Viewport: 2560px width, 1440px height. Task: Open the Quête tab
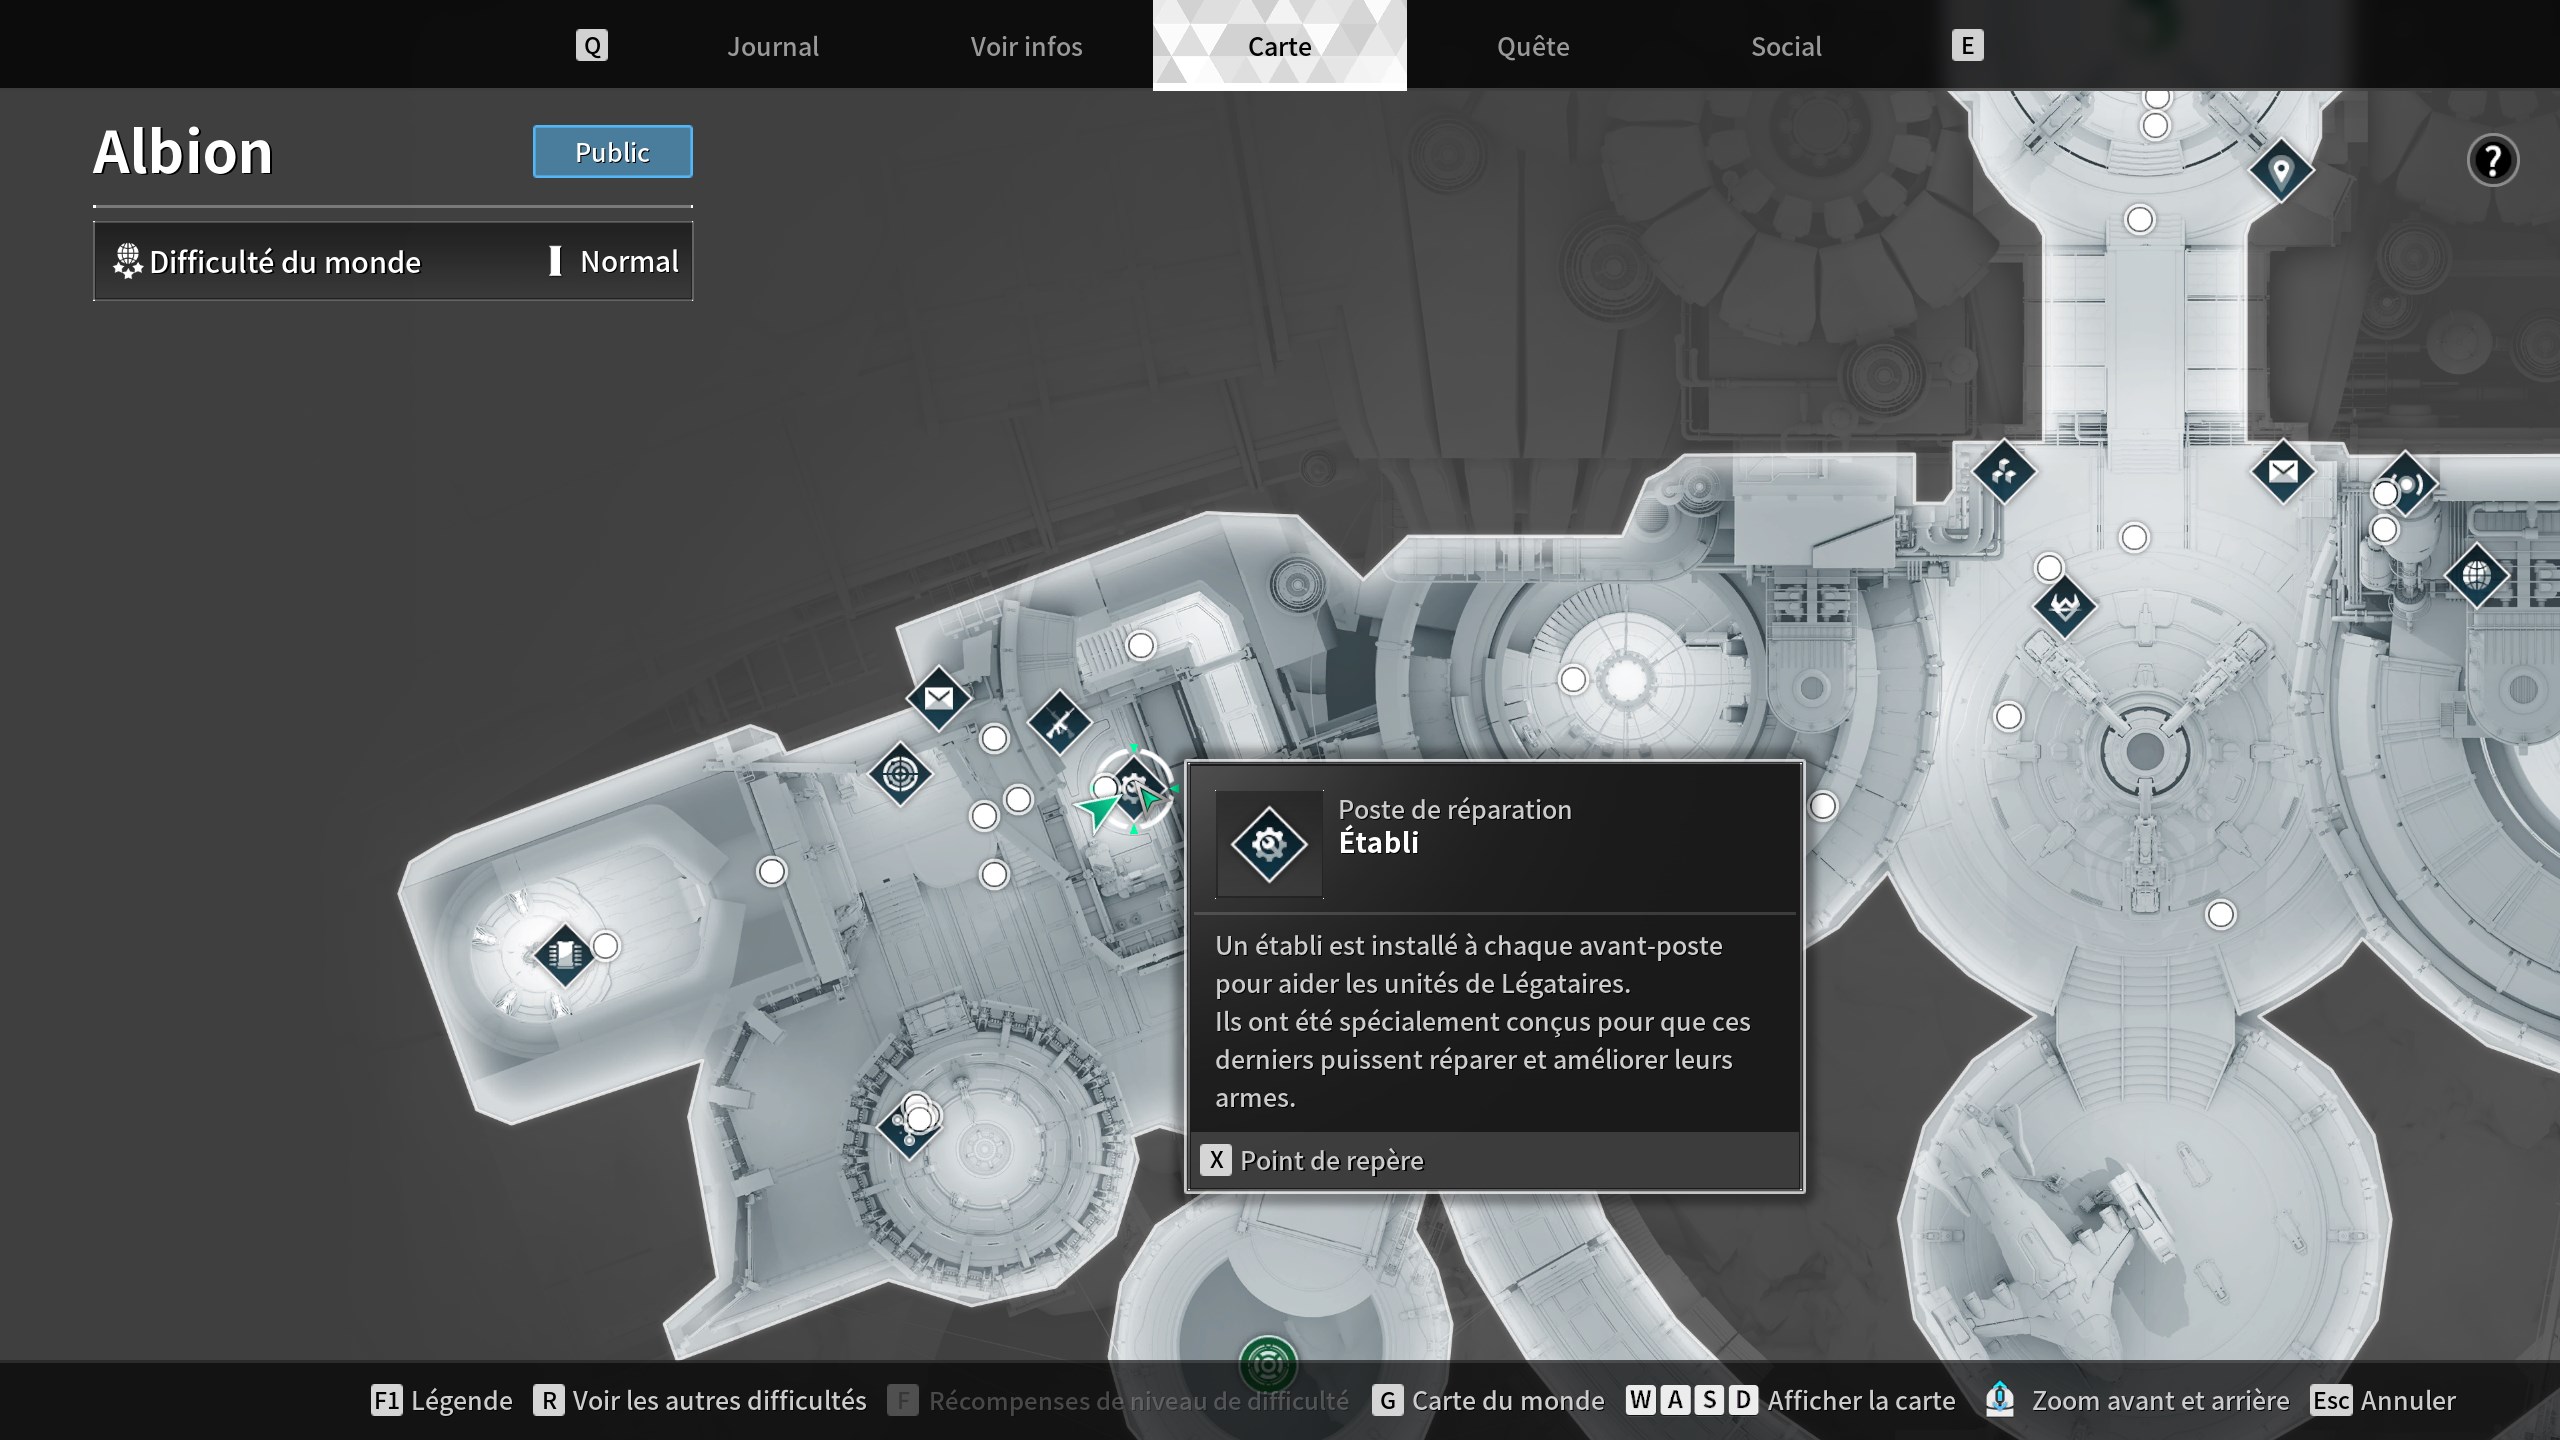tap(1532, 46)
